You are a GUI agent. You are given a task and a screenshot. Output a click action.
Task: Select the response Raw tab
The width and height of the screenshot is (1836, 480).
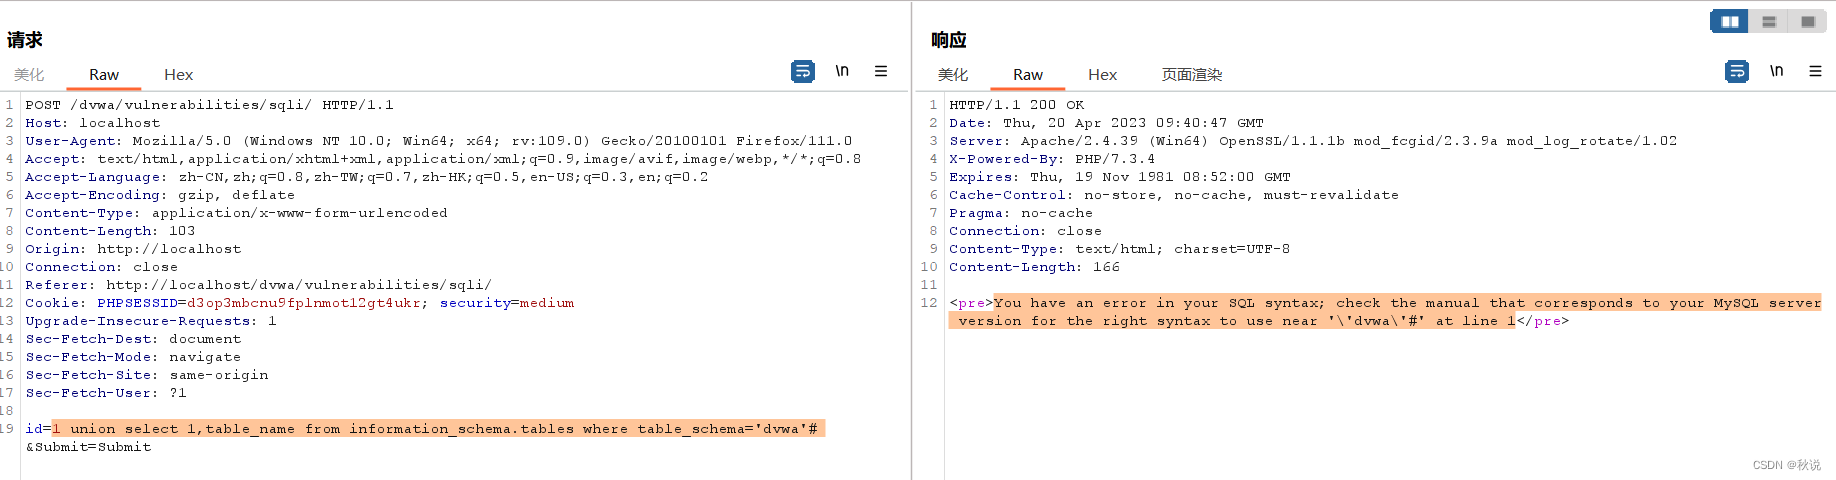(1028, 75)
